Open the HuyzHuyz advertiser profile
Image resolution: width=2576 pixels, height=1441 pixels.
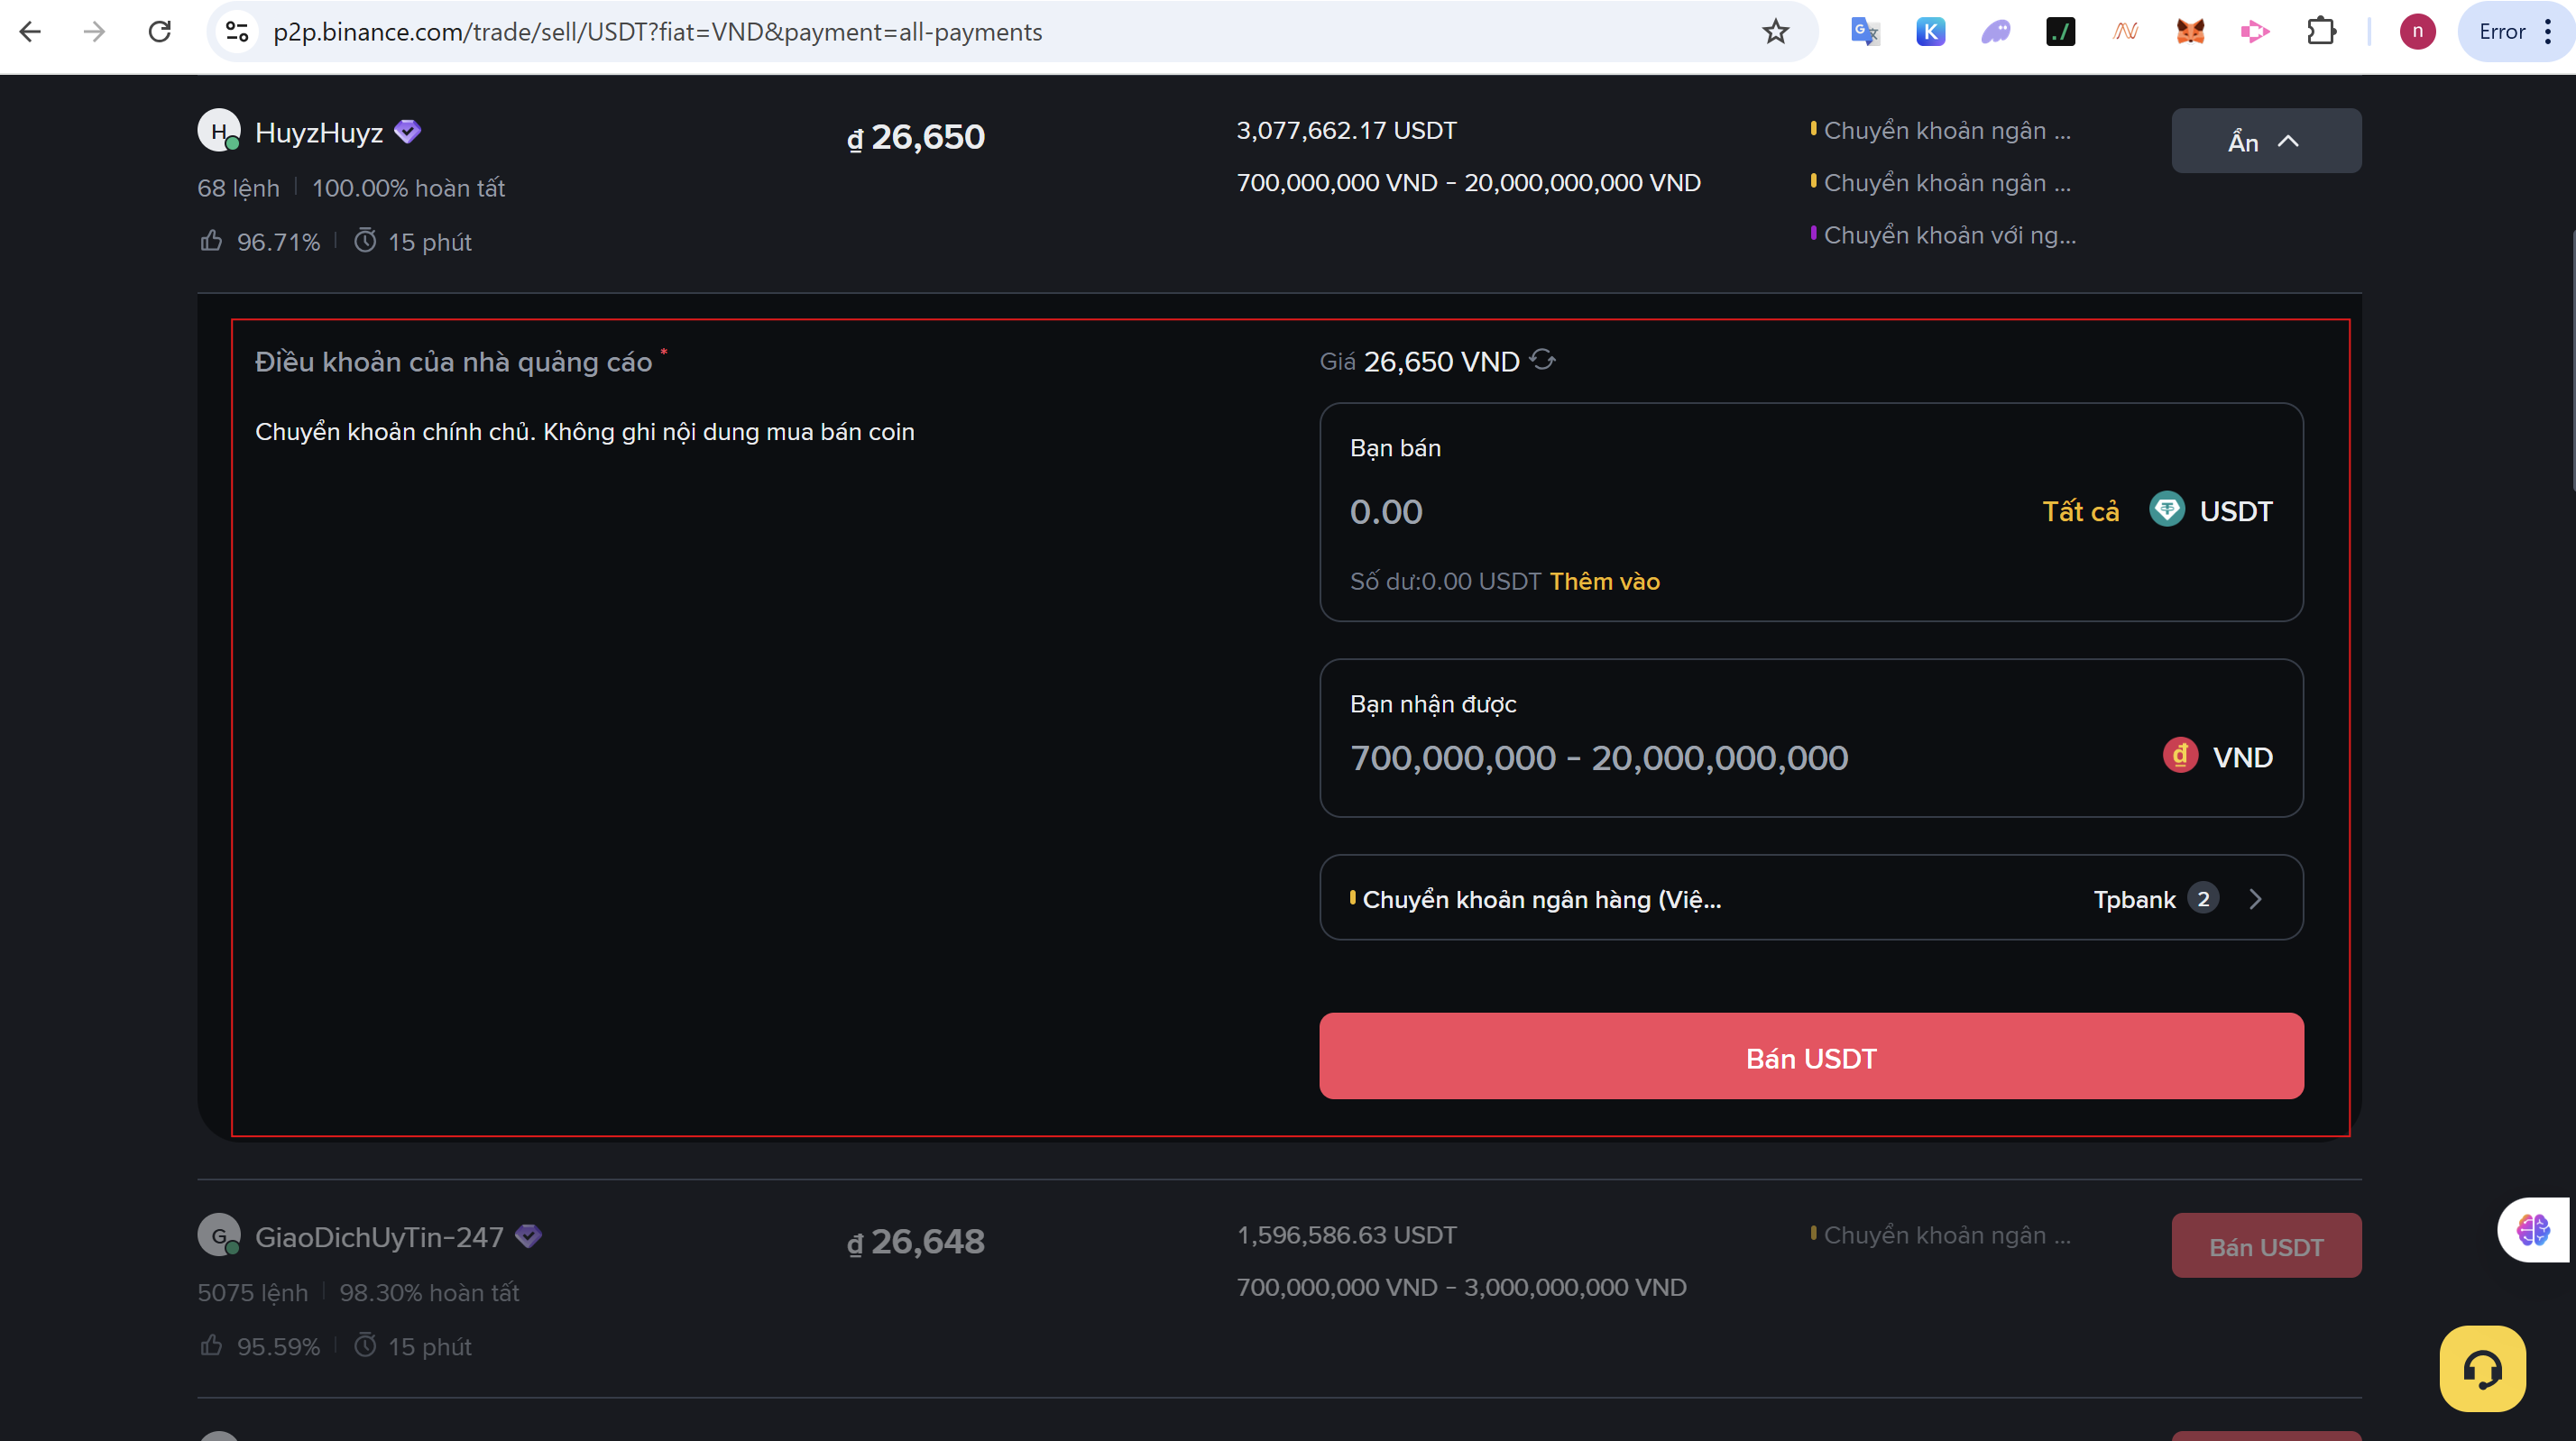pyautogui.click(x=319, y=133)
